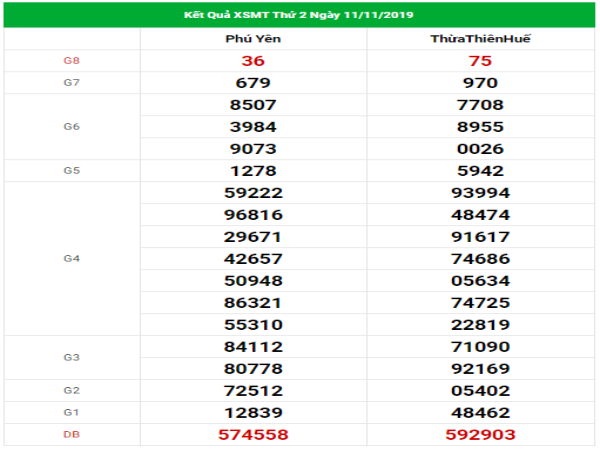Click the G3 prize row label
Image resolution: width=600 pixels, height=450 pixels.
(71, 357)
